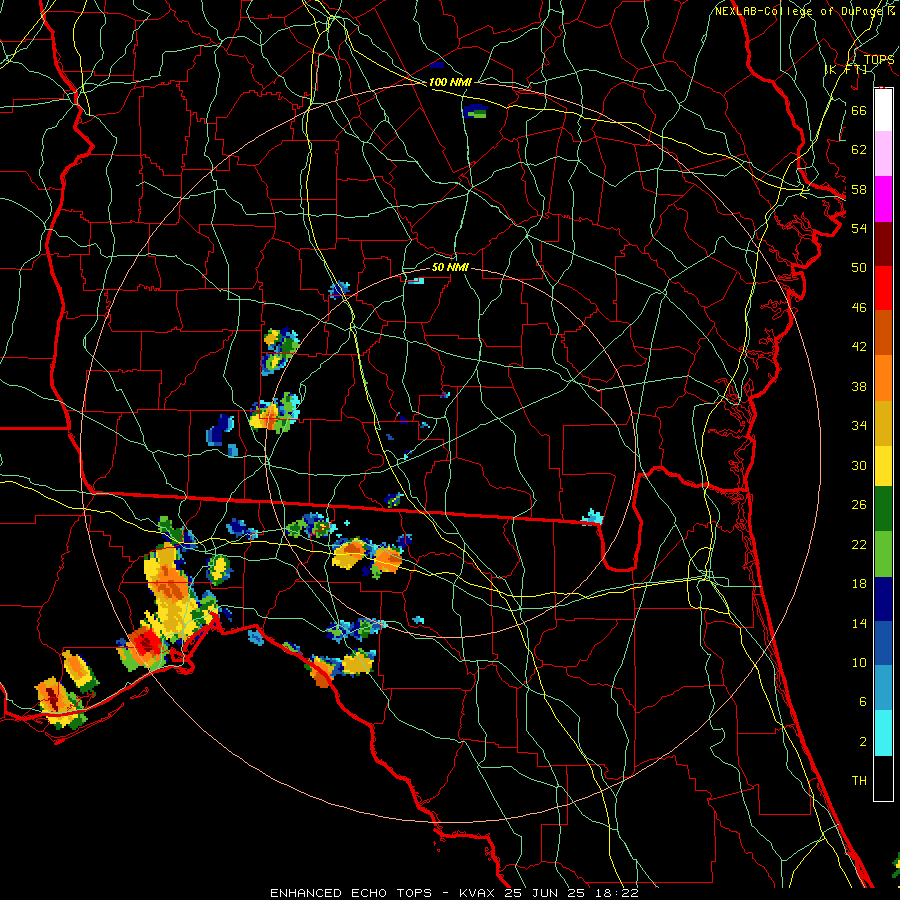The image size is (900, 900).
Task: Select the 38 legend scale label
Action: 859,386
